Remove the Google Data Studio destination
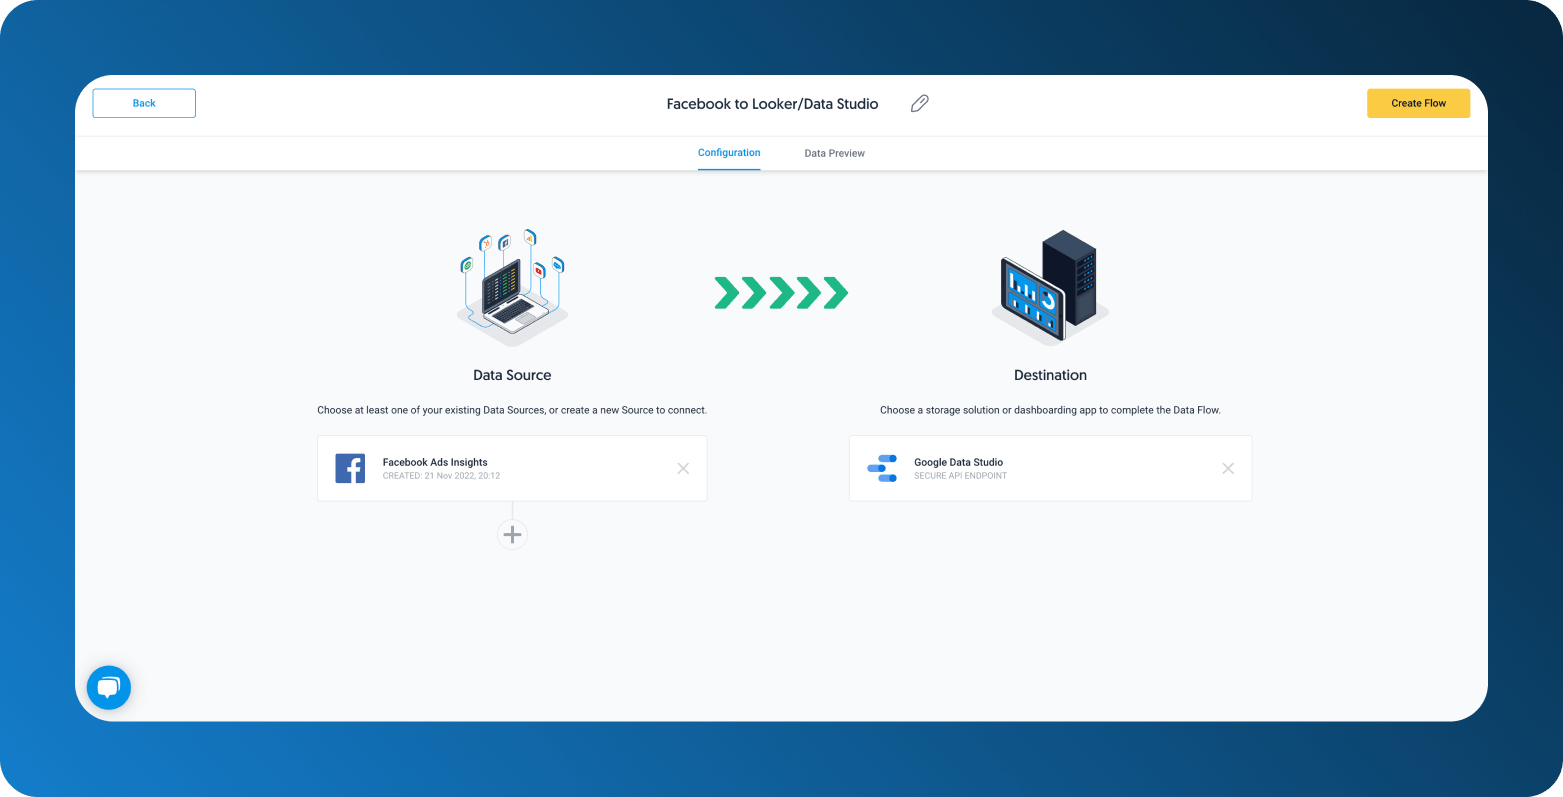This screenshot has width=1563, height=797. [1228, 468]
